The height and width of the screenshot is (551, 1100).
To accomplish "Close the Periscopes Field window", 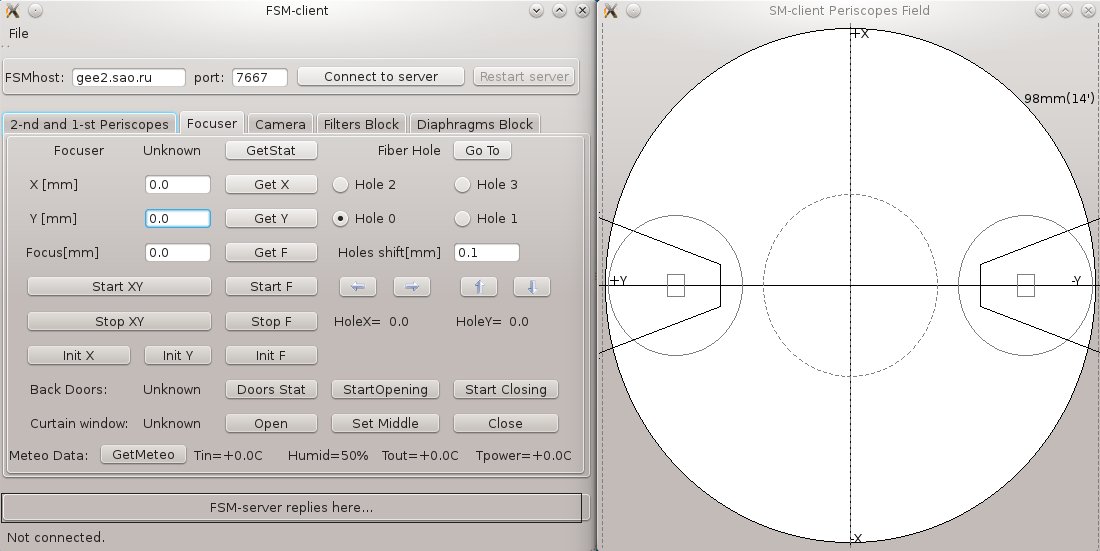I will [1088, 11].
